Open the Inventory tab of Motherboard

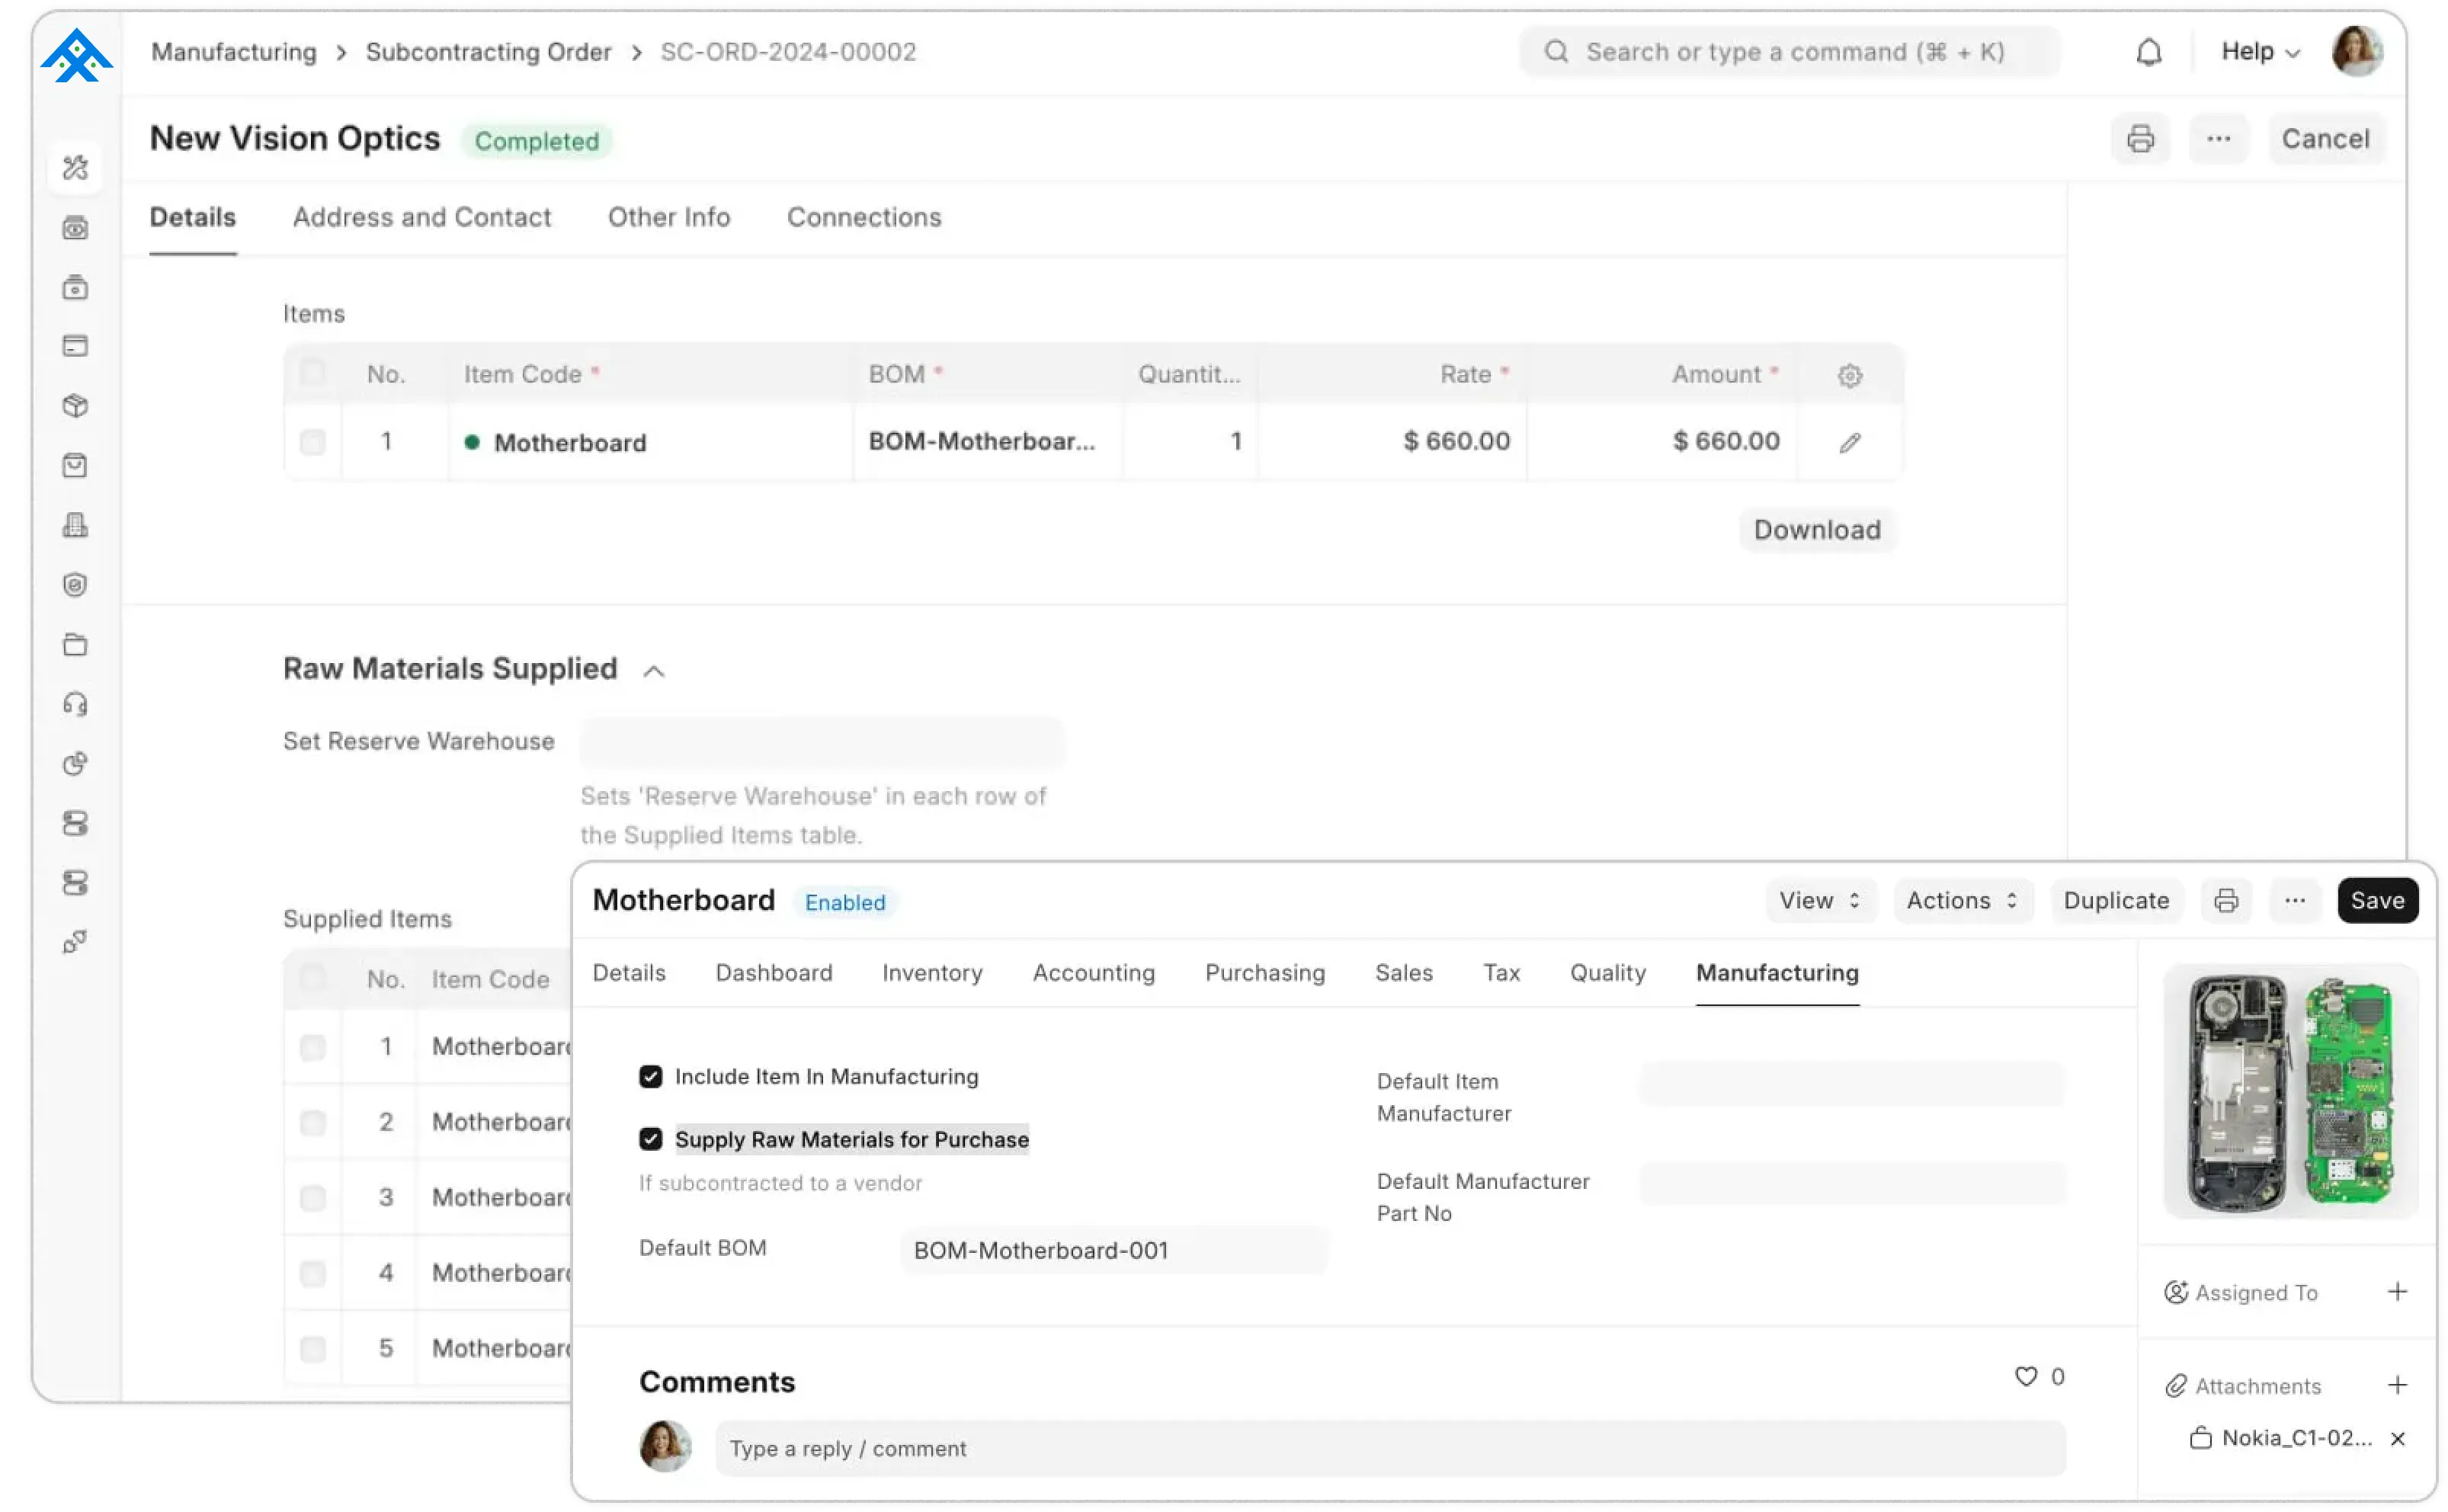click(x=931, y=972)
